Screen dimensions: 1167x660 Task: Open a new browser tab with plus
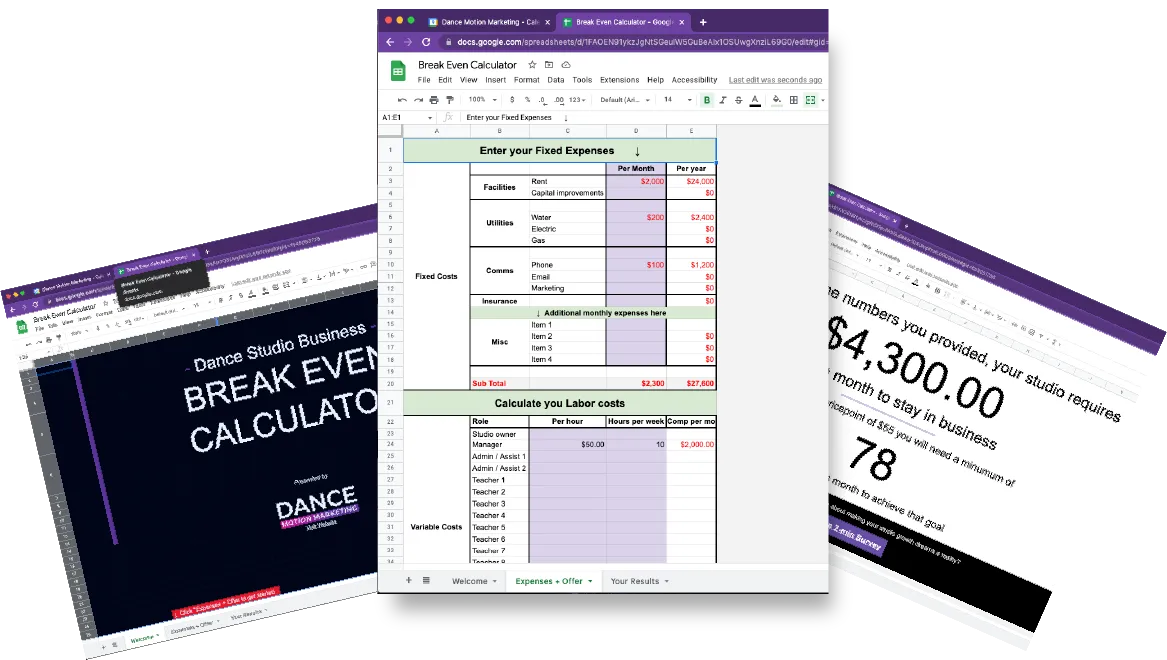(703, 22)
